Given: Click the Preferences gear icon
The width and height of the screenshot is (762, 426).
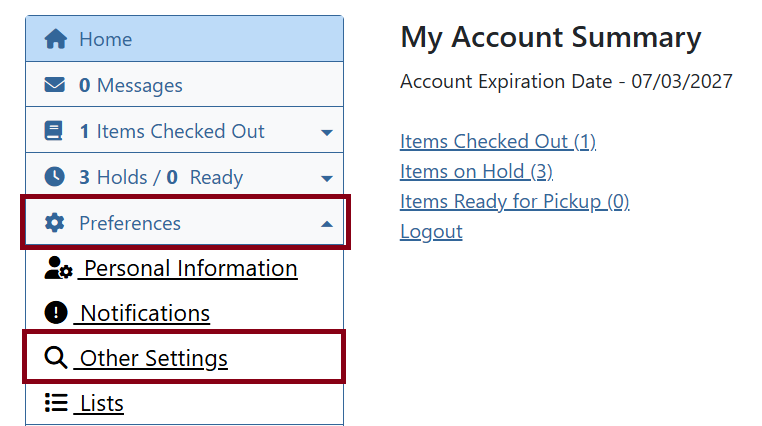Looking at the screenshot, I should (x=55, y=223).
